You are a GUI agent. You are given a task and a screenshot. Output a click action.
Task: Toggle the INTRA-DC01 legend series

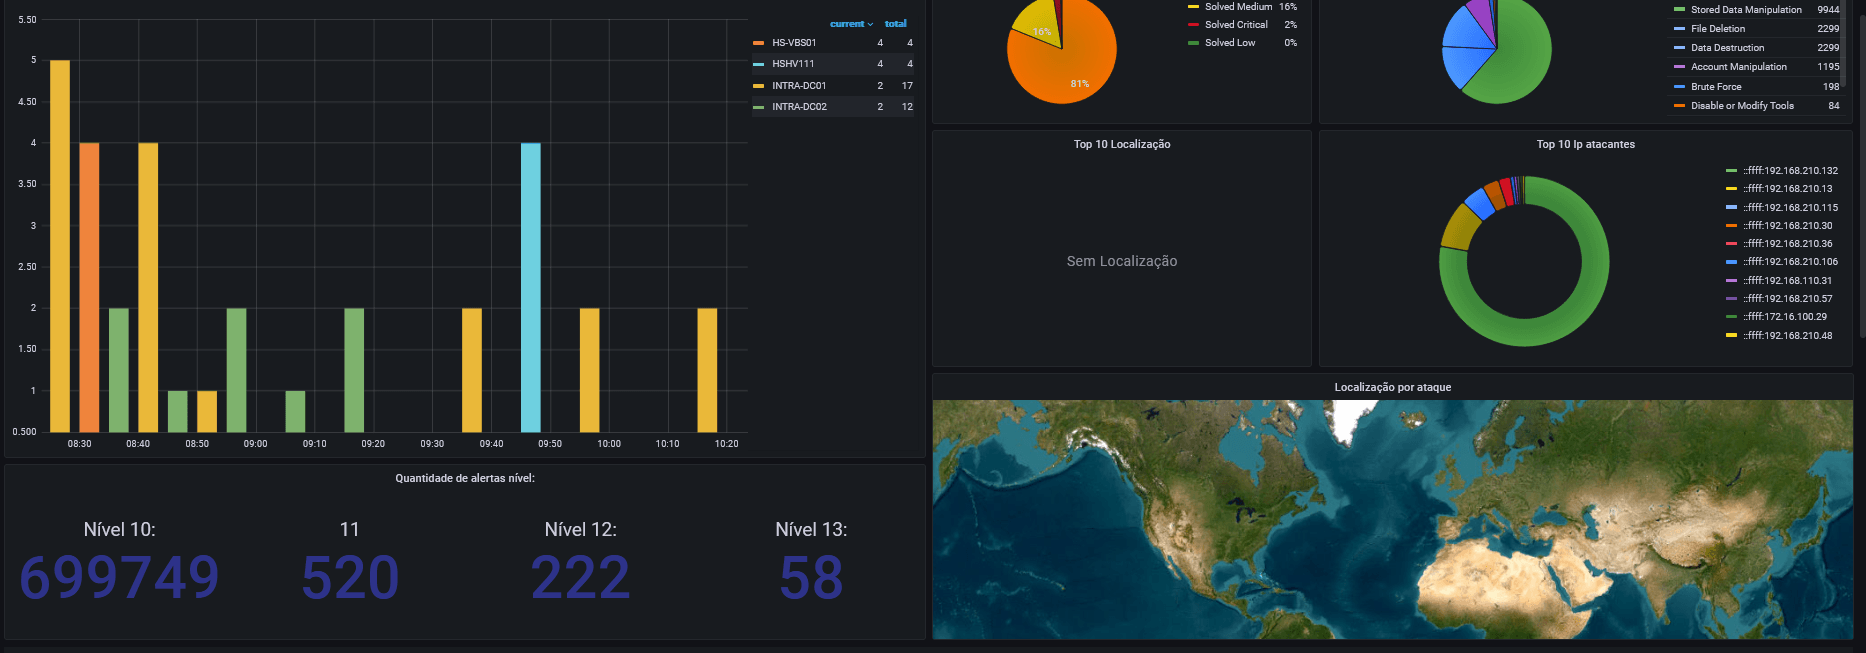(x=799, y=86)
